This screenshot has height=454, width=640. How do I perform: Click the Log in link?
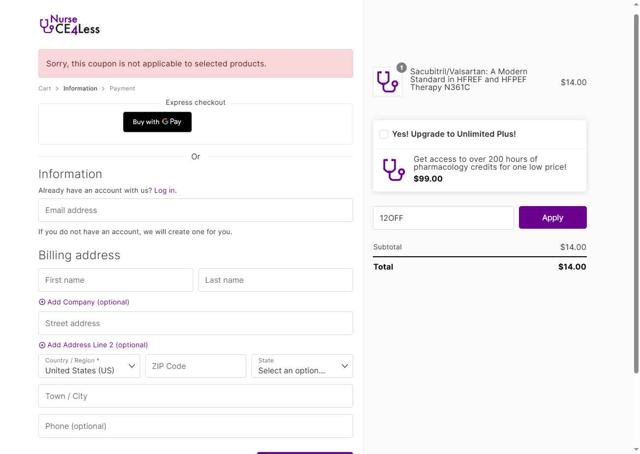[164, 190]
